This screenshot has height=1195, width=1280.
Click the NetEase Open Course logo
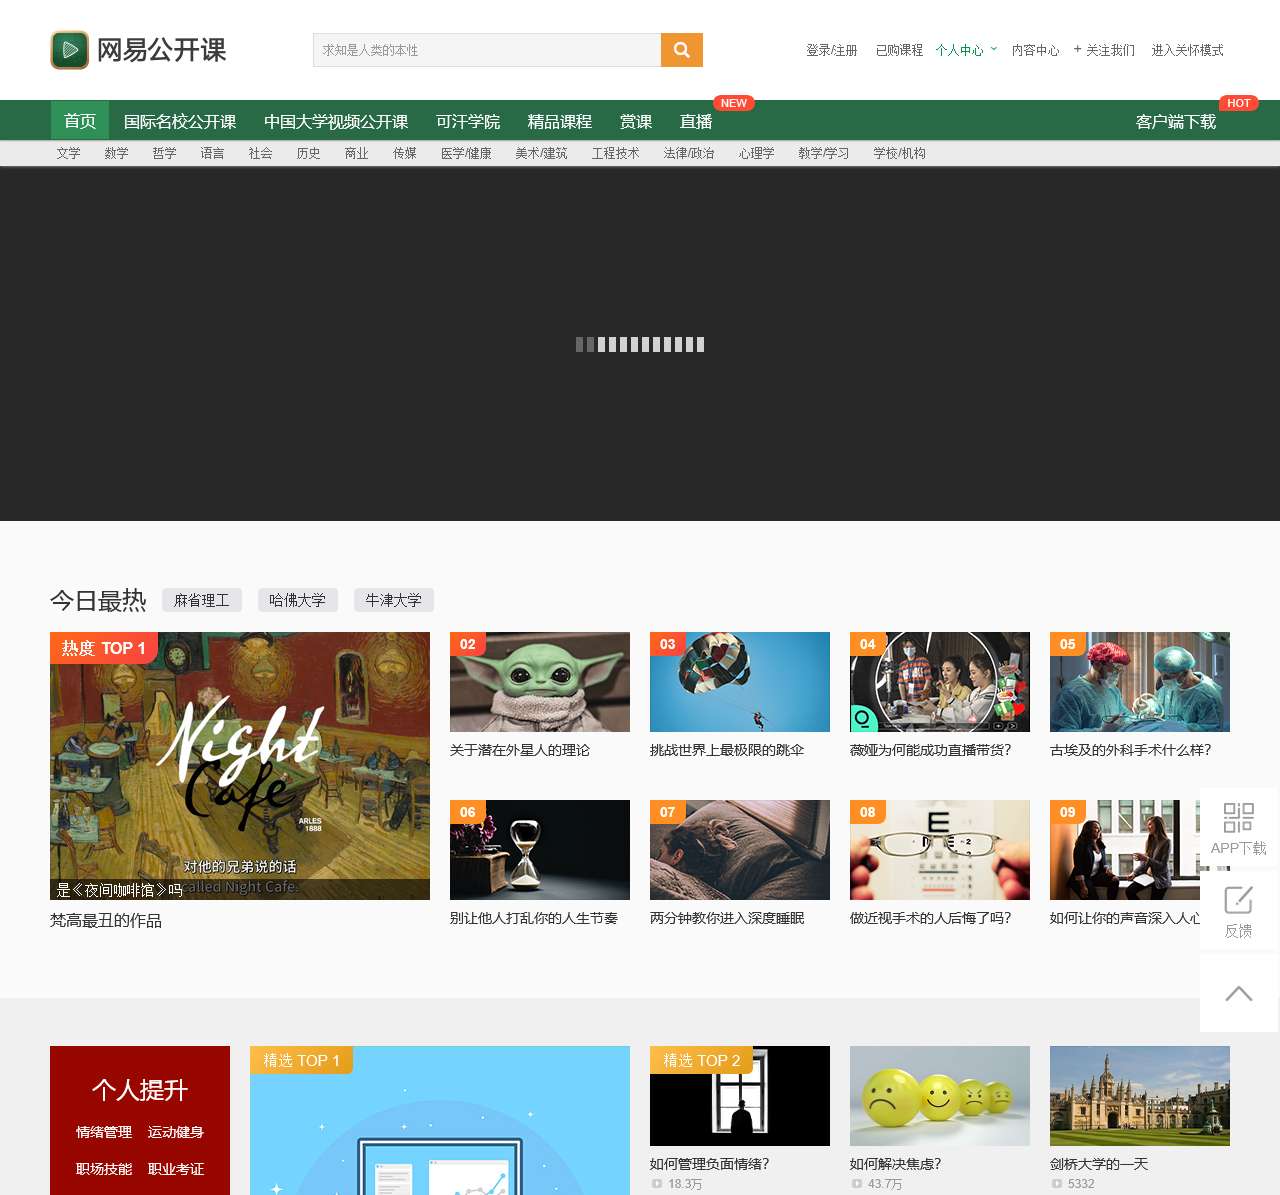[139, 50]
